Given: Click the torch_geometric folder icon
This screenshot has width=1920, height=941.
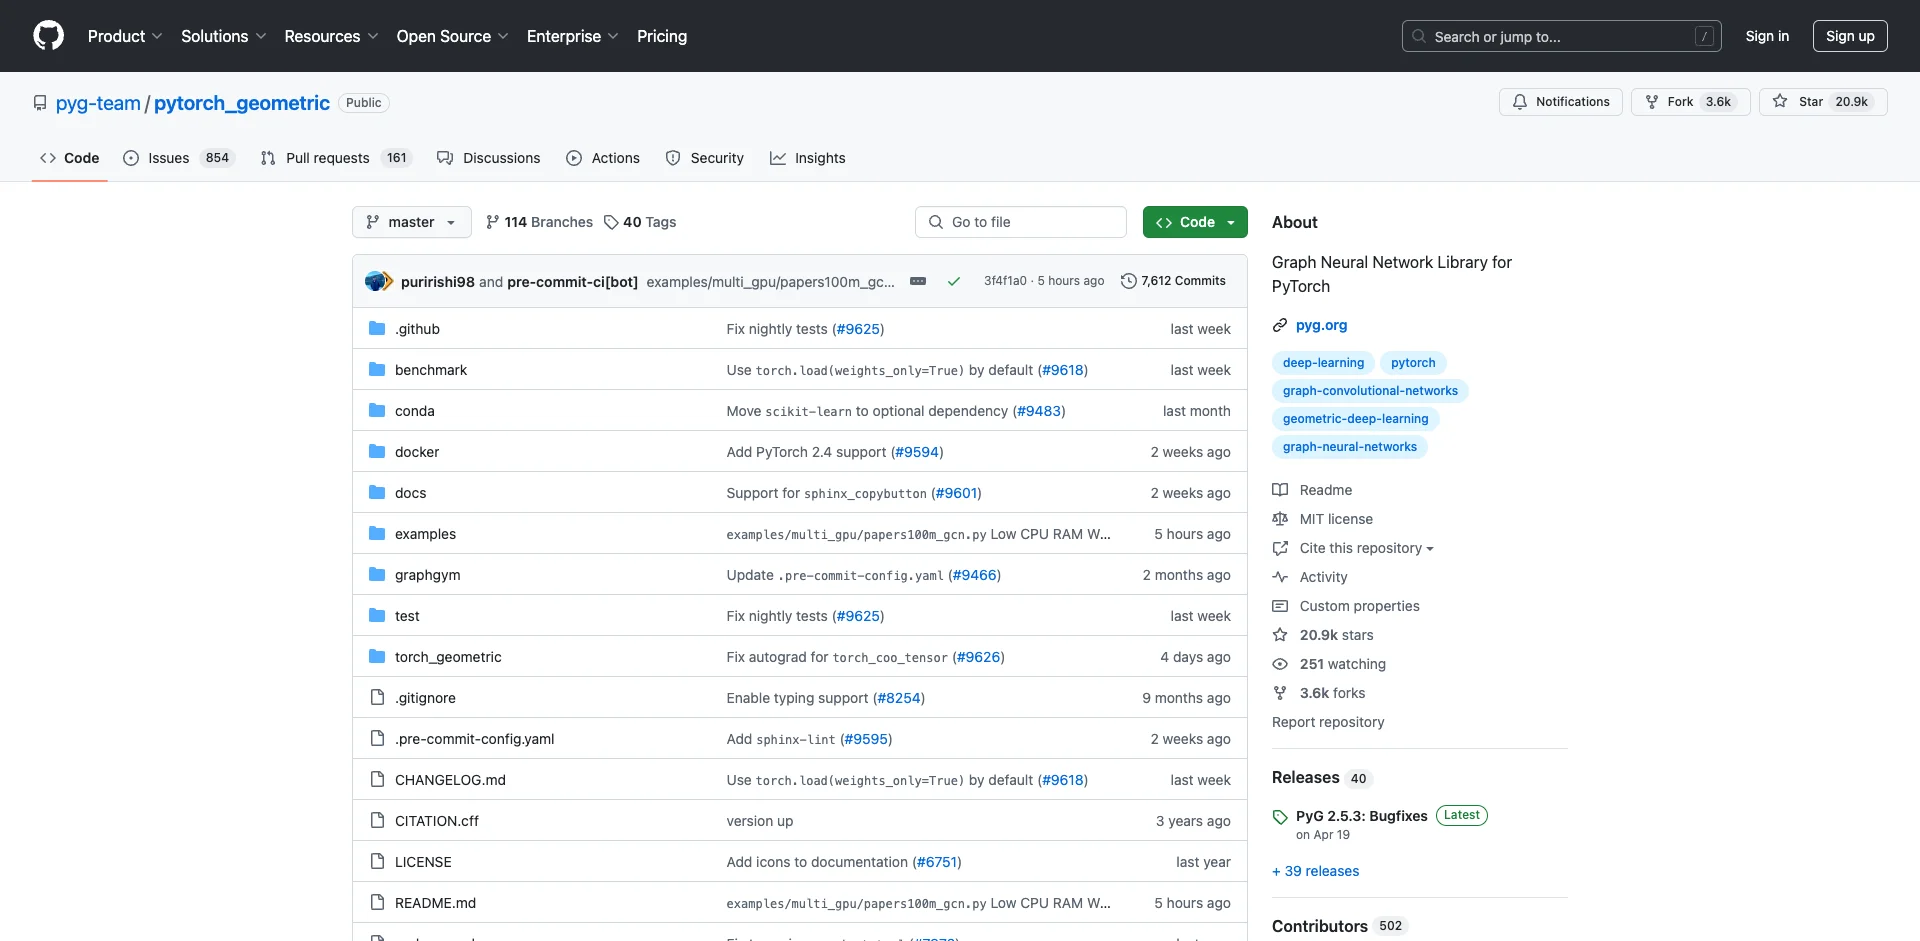Looking at the screenshot, I should click(377, 657).
